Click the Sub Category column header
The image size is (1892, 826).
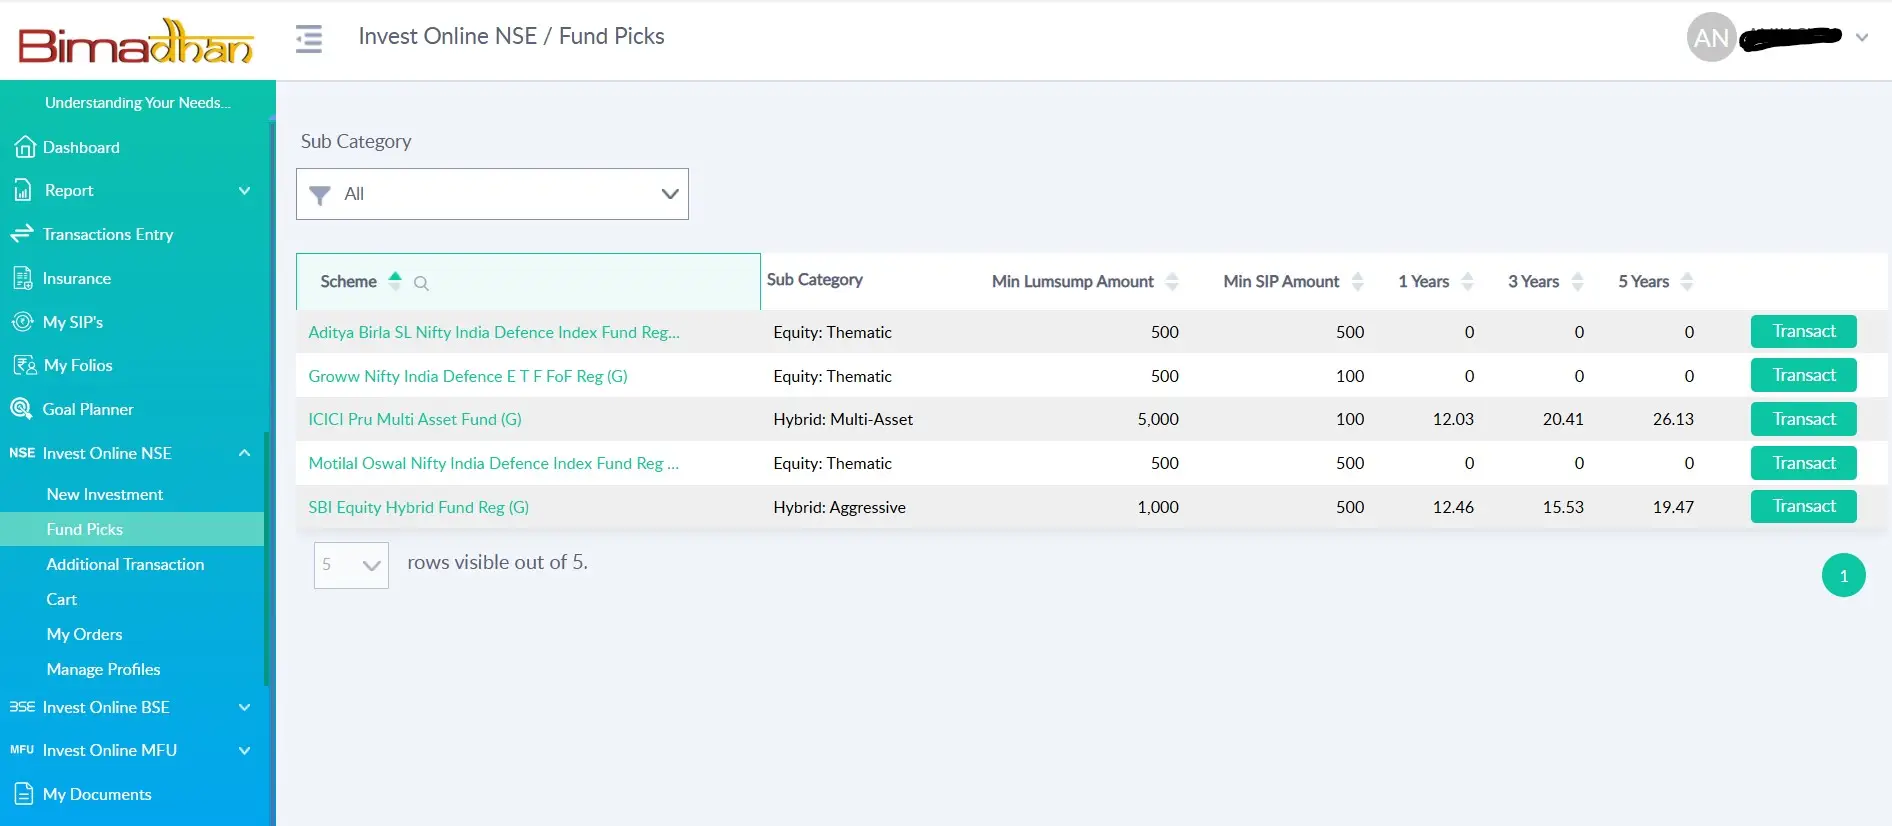(814, 280)
